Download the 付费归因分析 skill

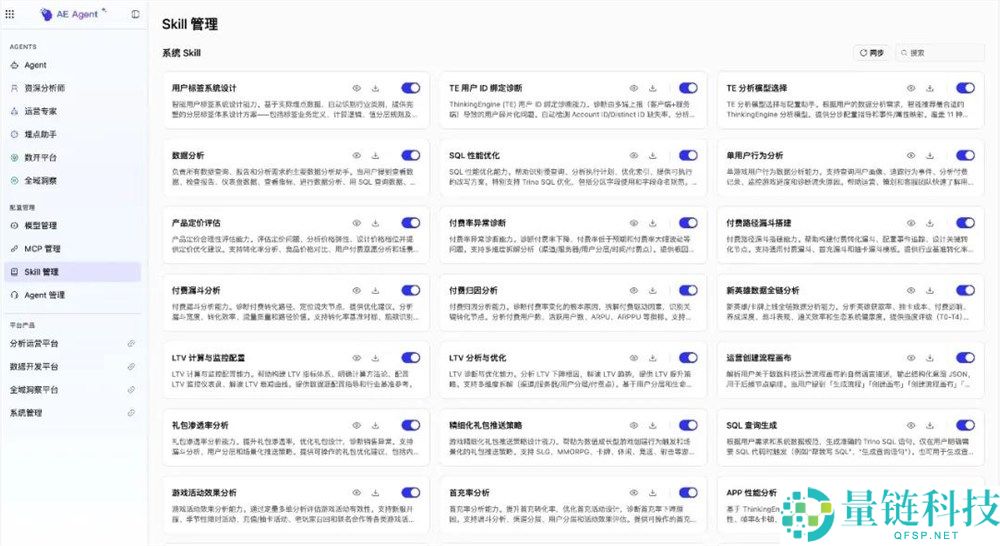tap(652, 290)
